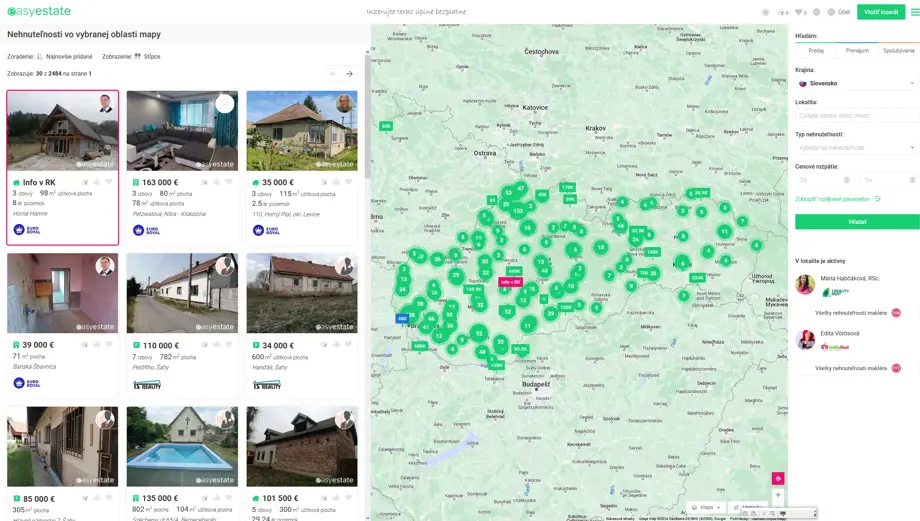The width and height of the screenshot is (920, 521).
Task: Click Euro Royal logo under 39 000 € listing
Action: pyautogui.click(x=27, y=383)
